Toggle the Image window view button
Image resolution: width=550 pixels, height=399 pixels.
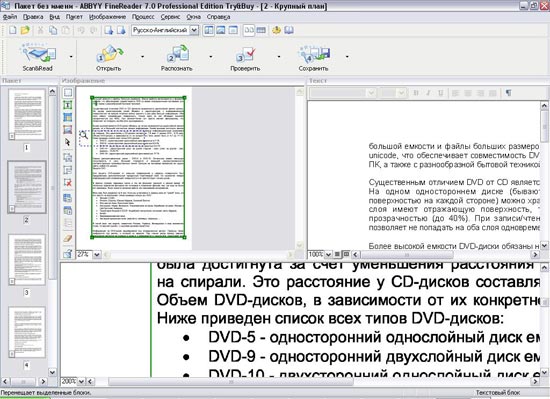tap(221, 30)
